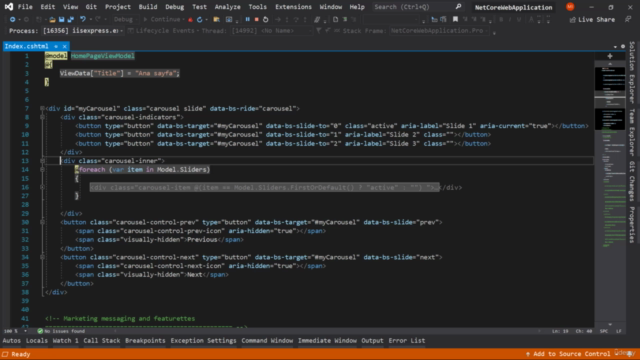The image size is (640, 360).
Task: Click the Open File folder icon
Action: (52, 19)
